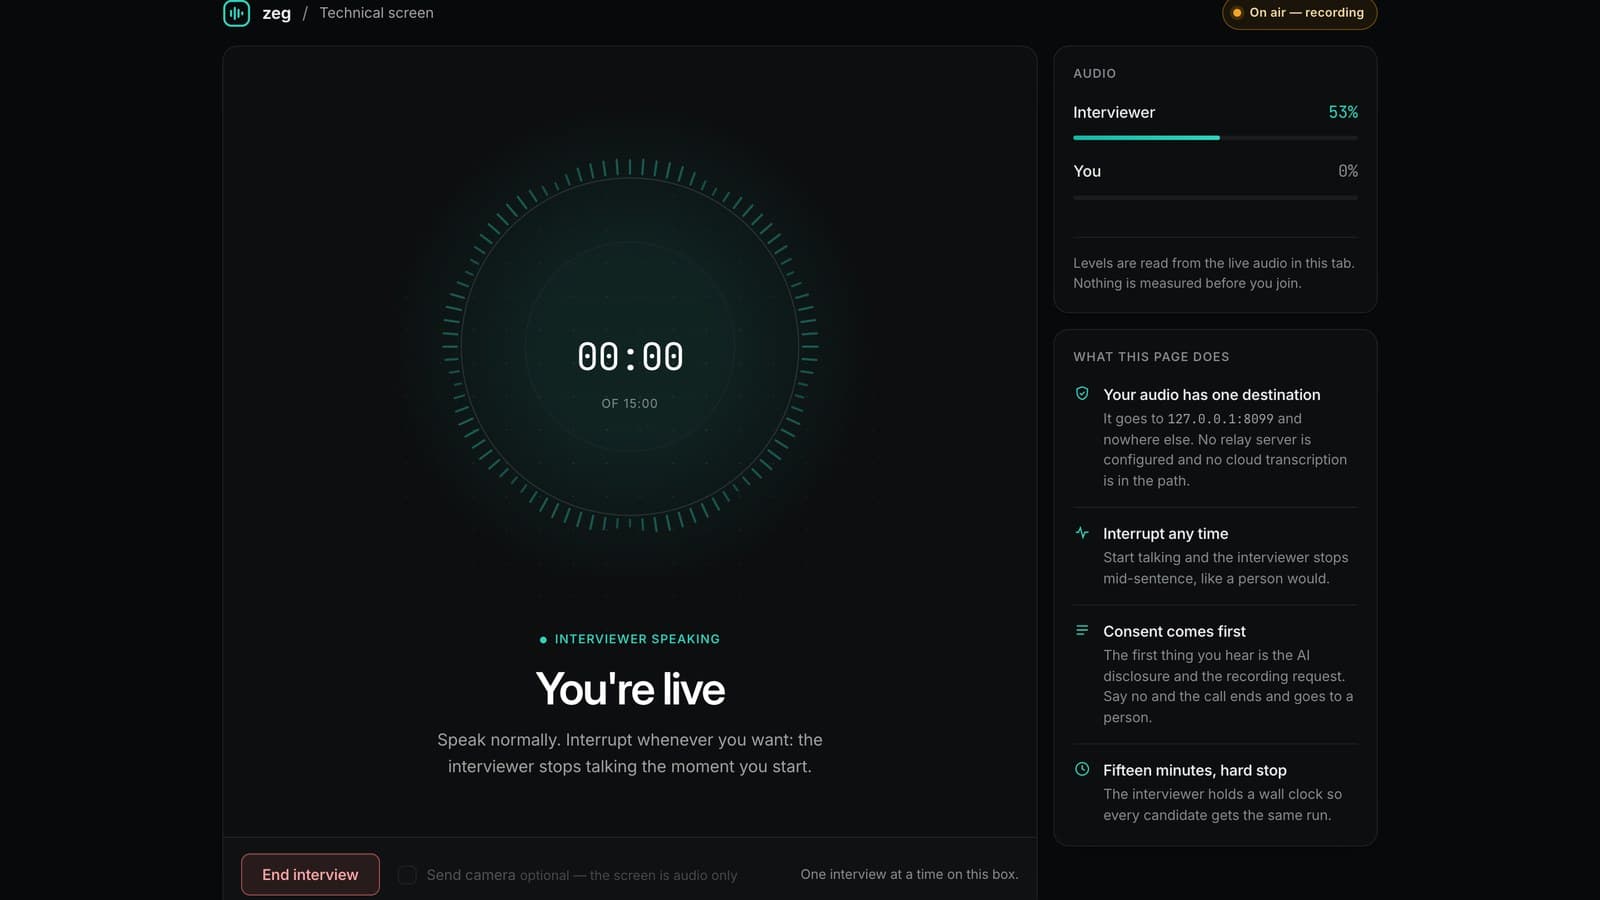Click the INTERVIEWER SPEAKING status label
The image size is (1600, 900).
point(637,639)
